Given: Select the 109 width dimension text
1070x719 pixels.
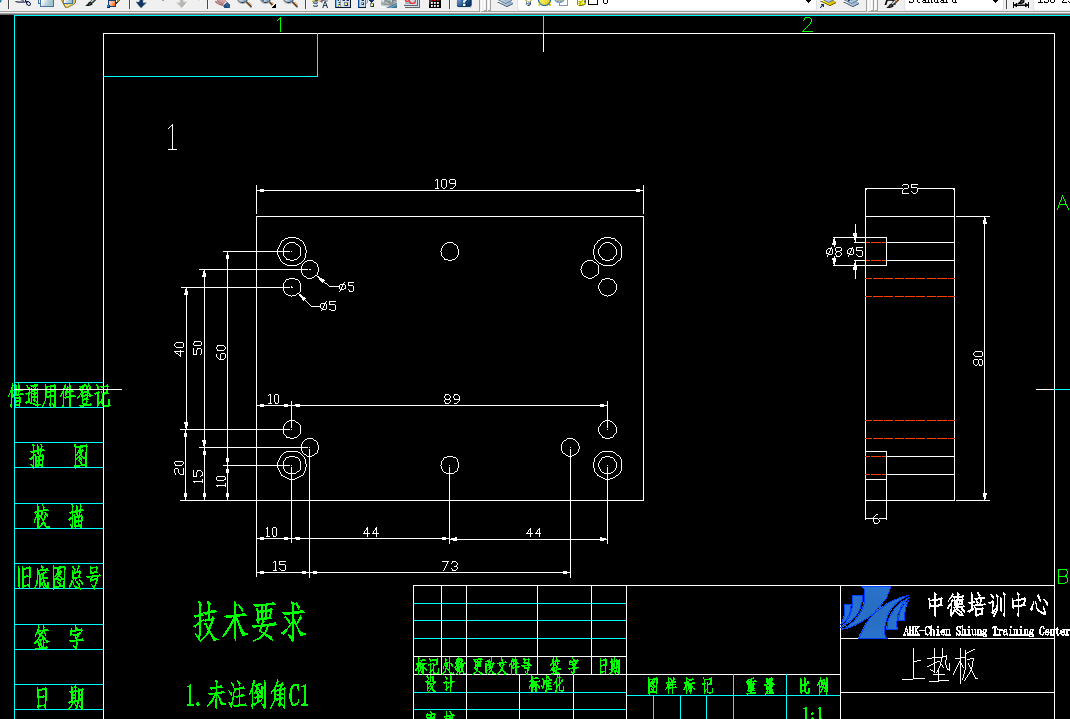Looking at the screenshot, I should coord(445,184).
